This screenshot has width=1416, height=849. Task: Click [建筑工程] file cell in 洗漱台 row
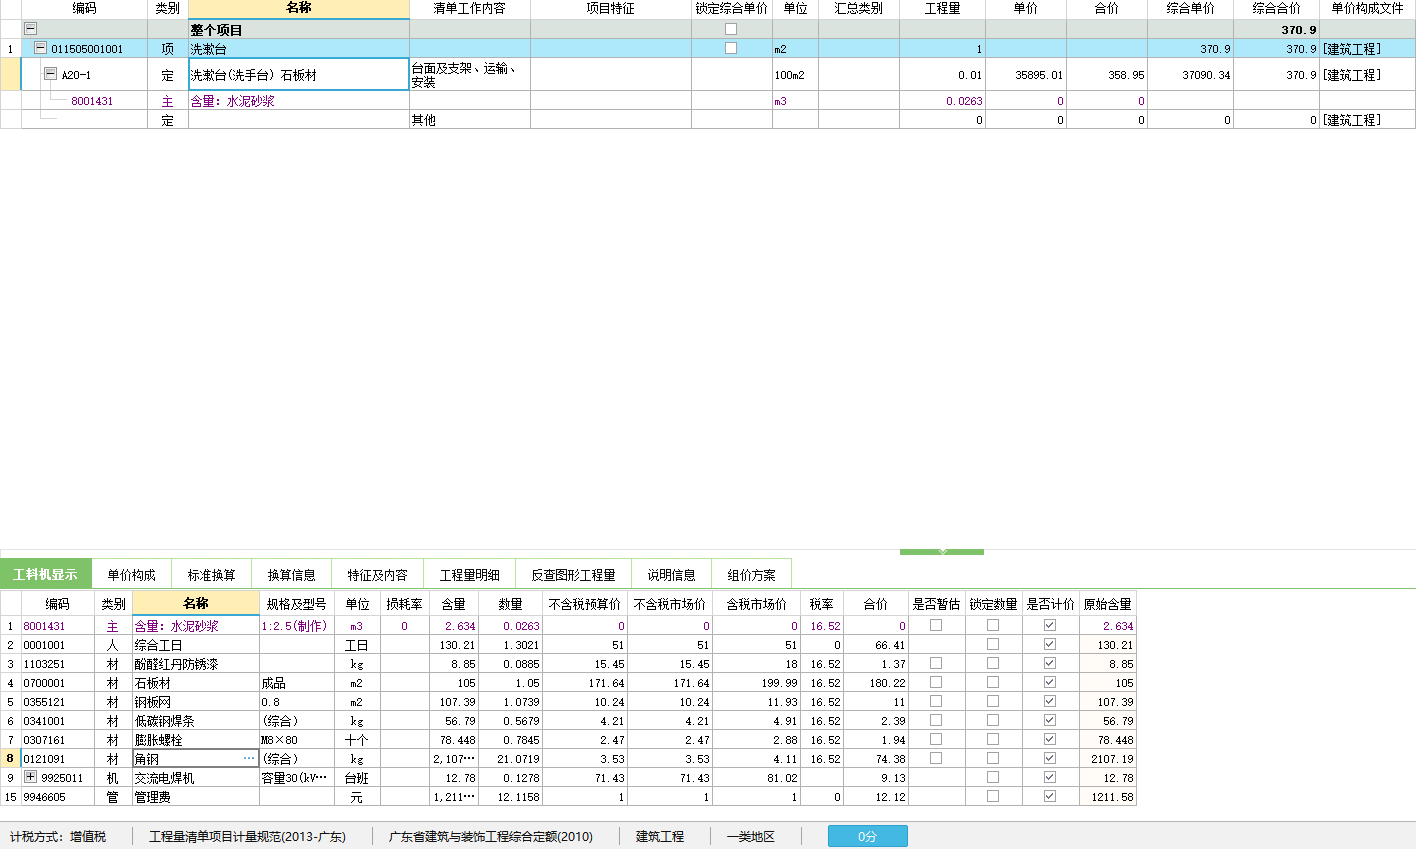[x=1367, y=48]
